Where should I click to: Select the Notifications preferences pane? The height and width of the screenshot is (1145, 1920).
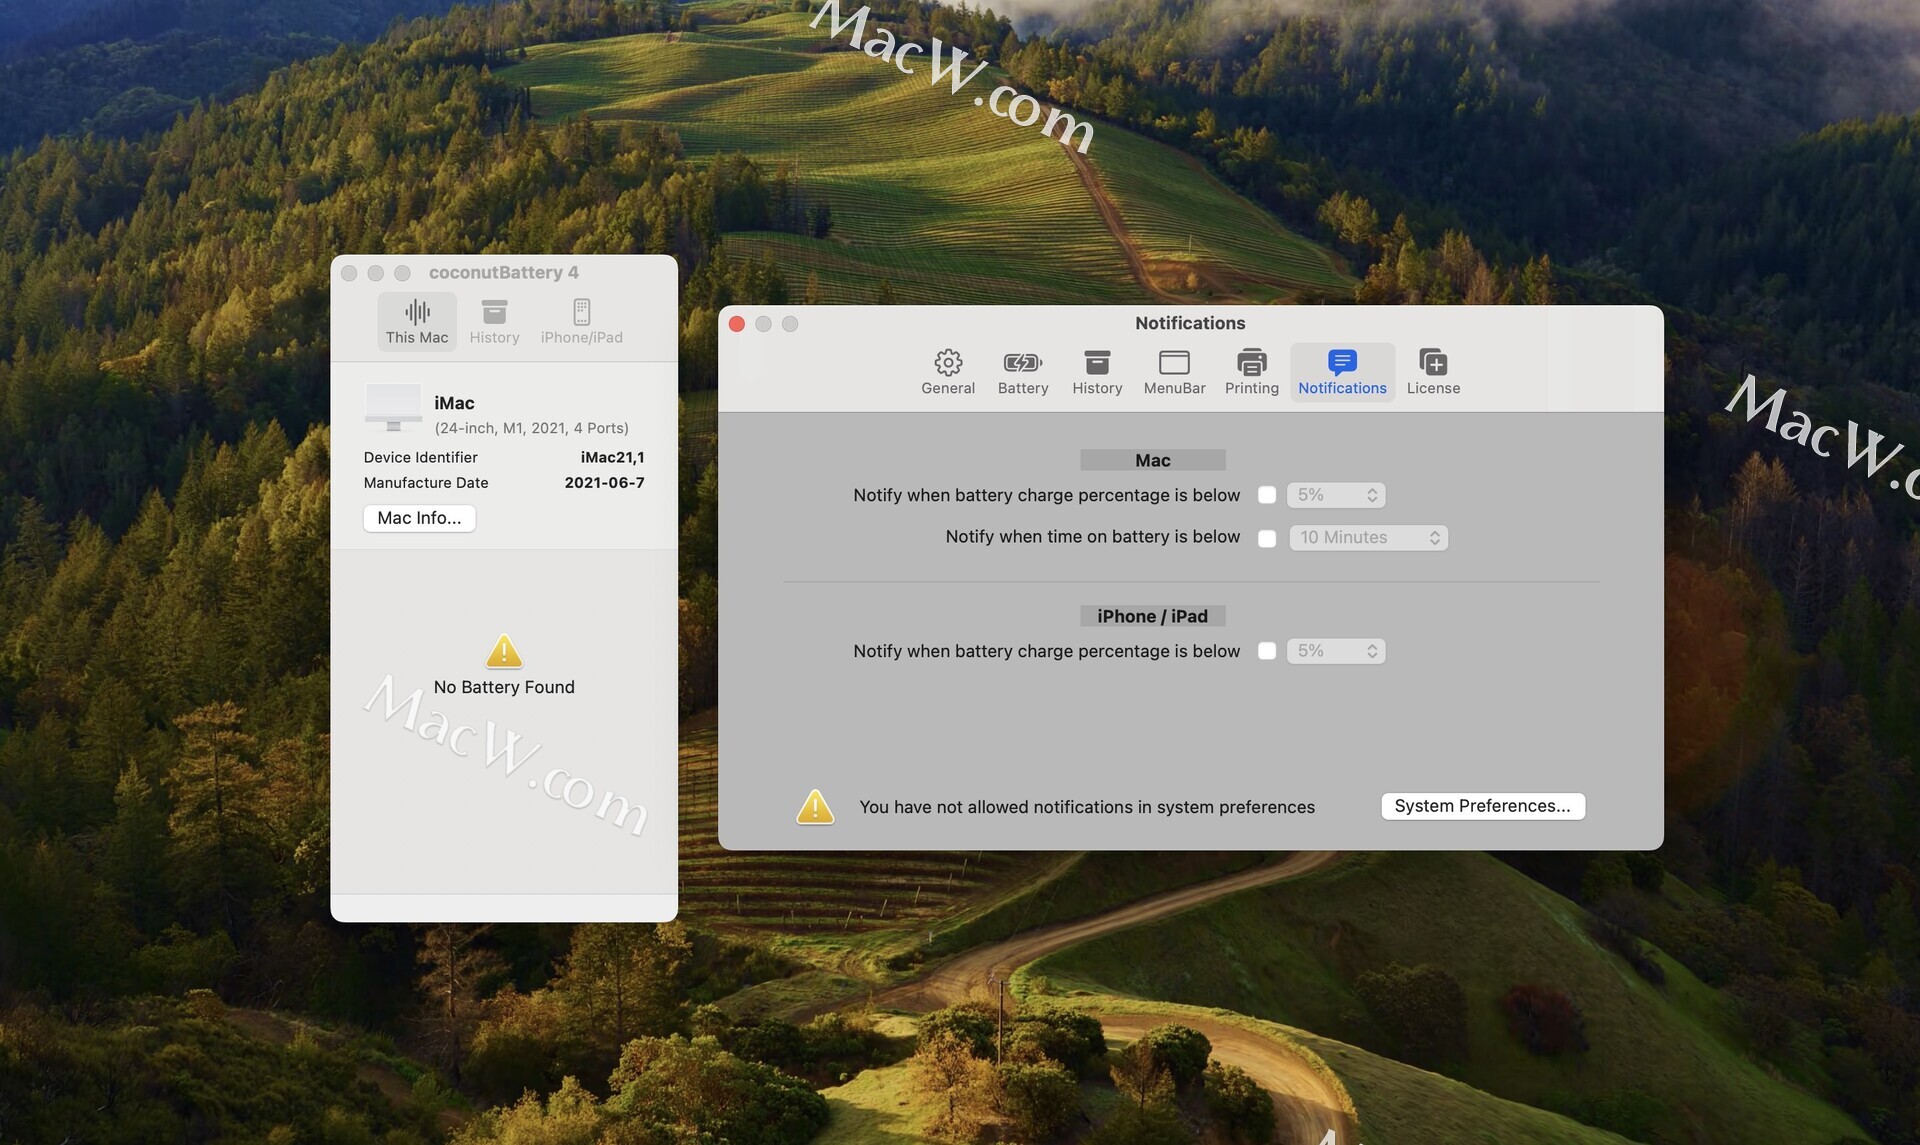coord(1342,372)
